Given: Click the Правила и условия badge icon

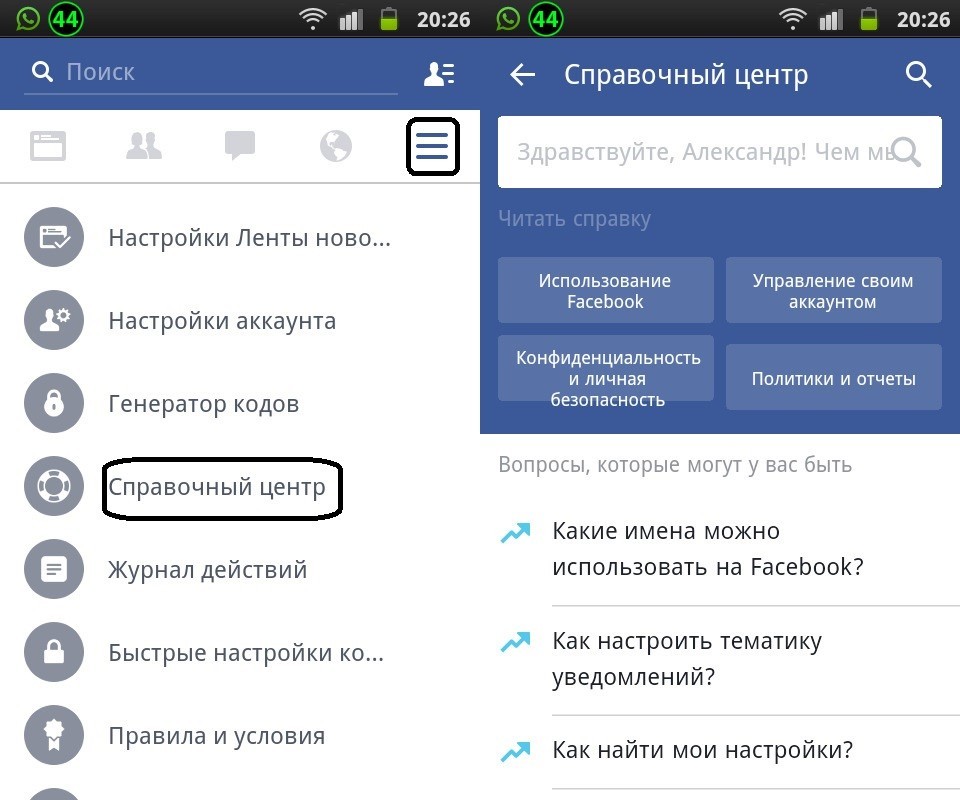Looking at the screenshot, I should [54, 735].
